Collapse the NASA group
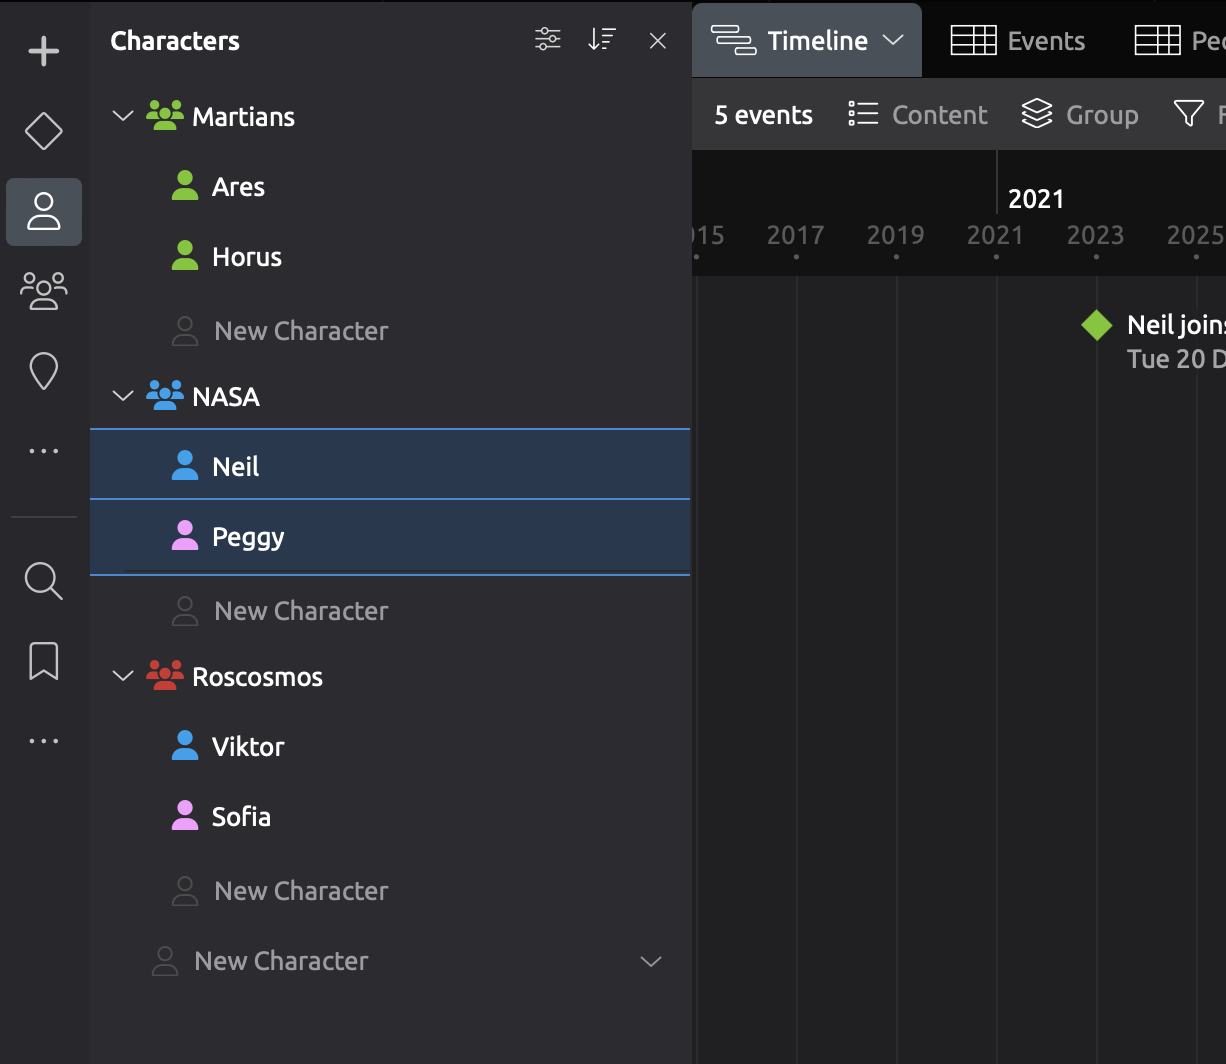This screenshot has height=1064, width=1226. pos(123,396)
